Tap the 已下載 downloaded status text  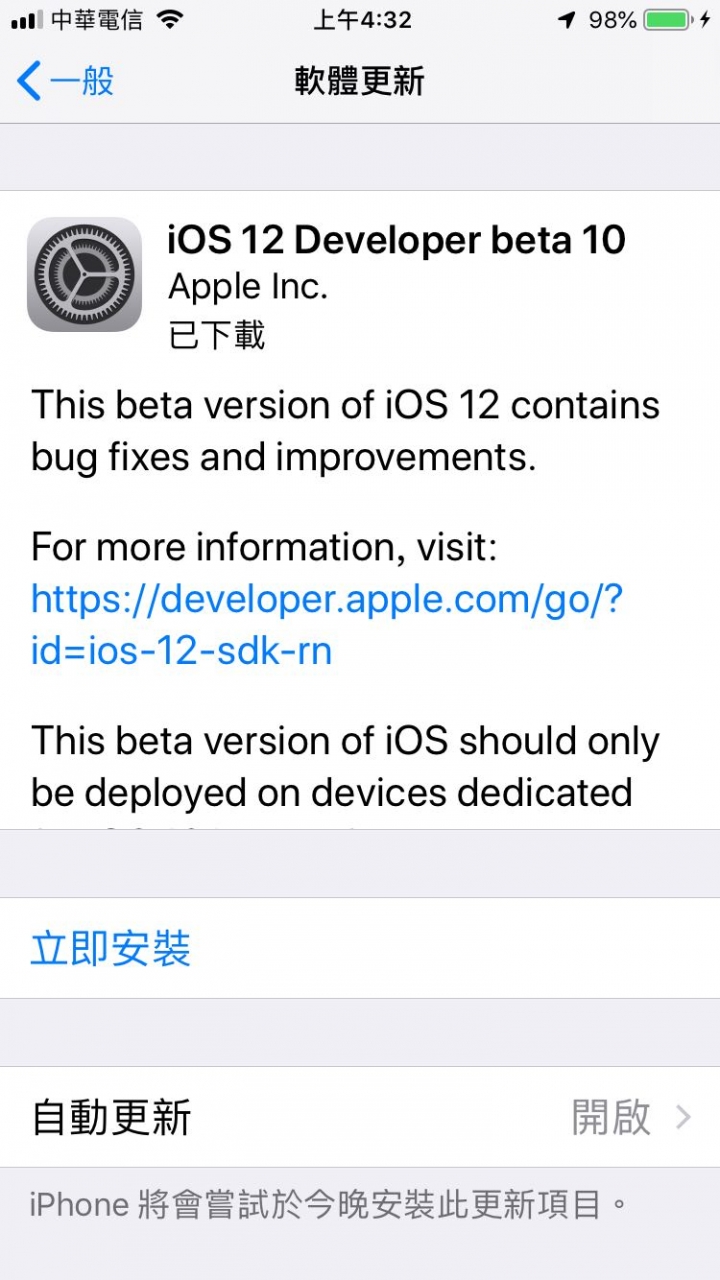[217, 335]
